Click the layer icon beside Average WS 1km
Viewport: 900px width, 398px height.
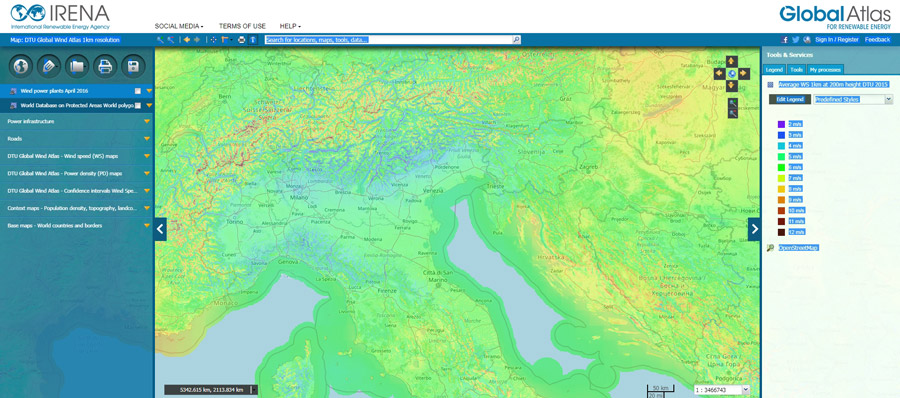click(770, 84)
